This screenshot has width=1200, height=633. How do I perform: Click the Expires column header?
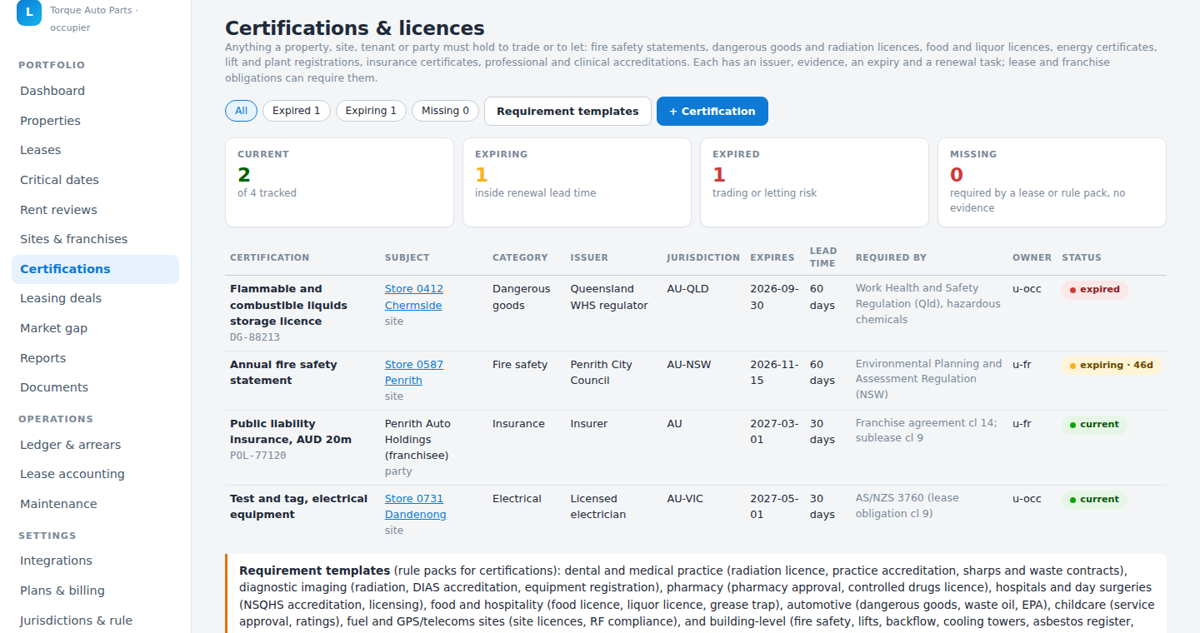772,258
